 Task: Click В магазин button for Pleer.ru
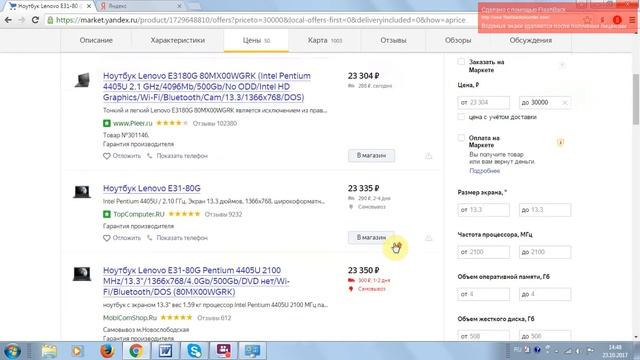click(x=371, y=156)
